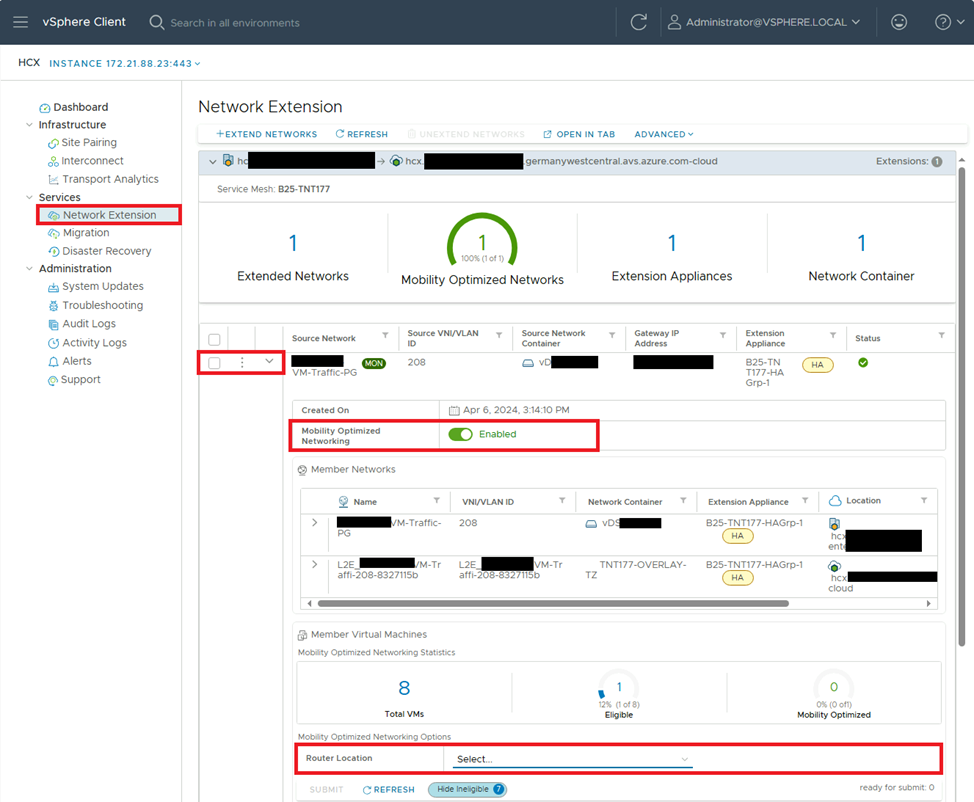This screenshot has width=974, height=802.
Task: Click the Mobility Optimized 0% gauge
Action: point(834,688)
